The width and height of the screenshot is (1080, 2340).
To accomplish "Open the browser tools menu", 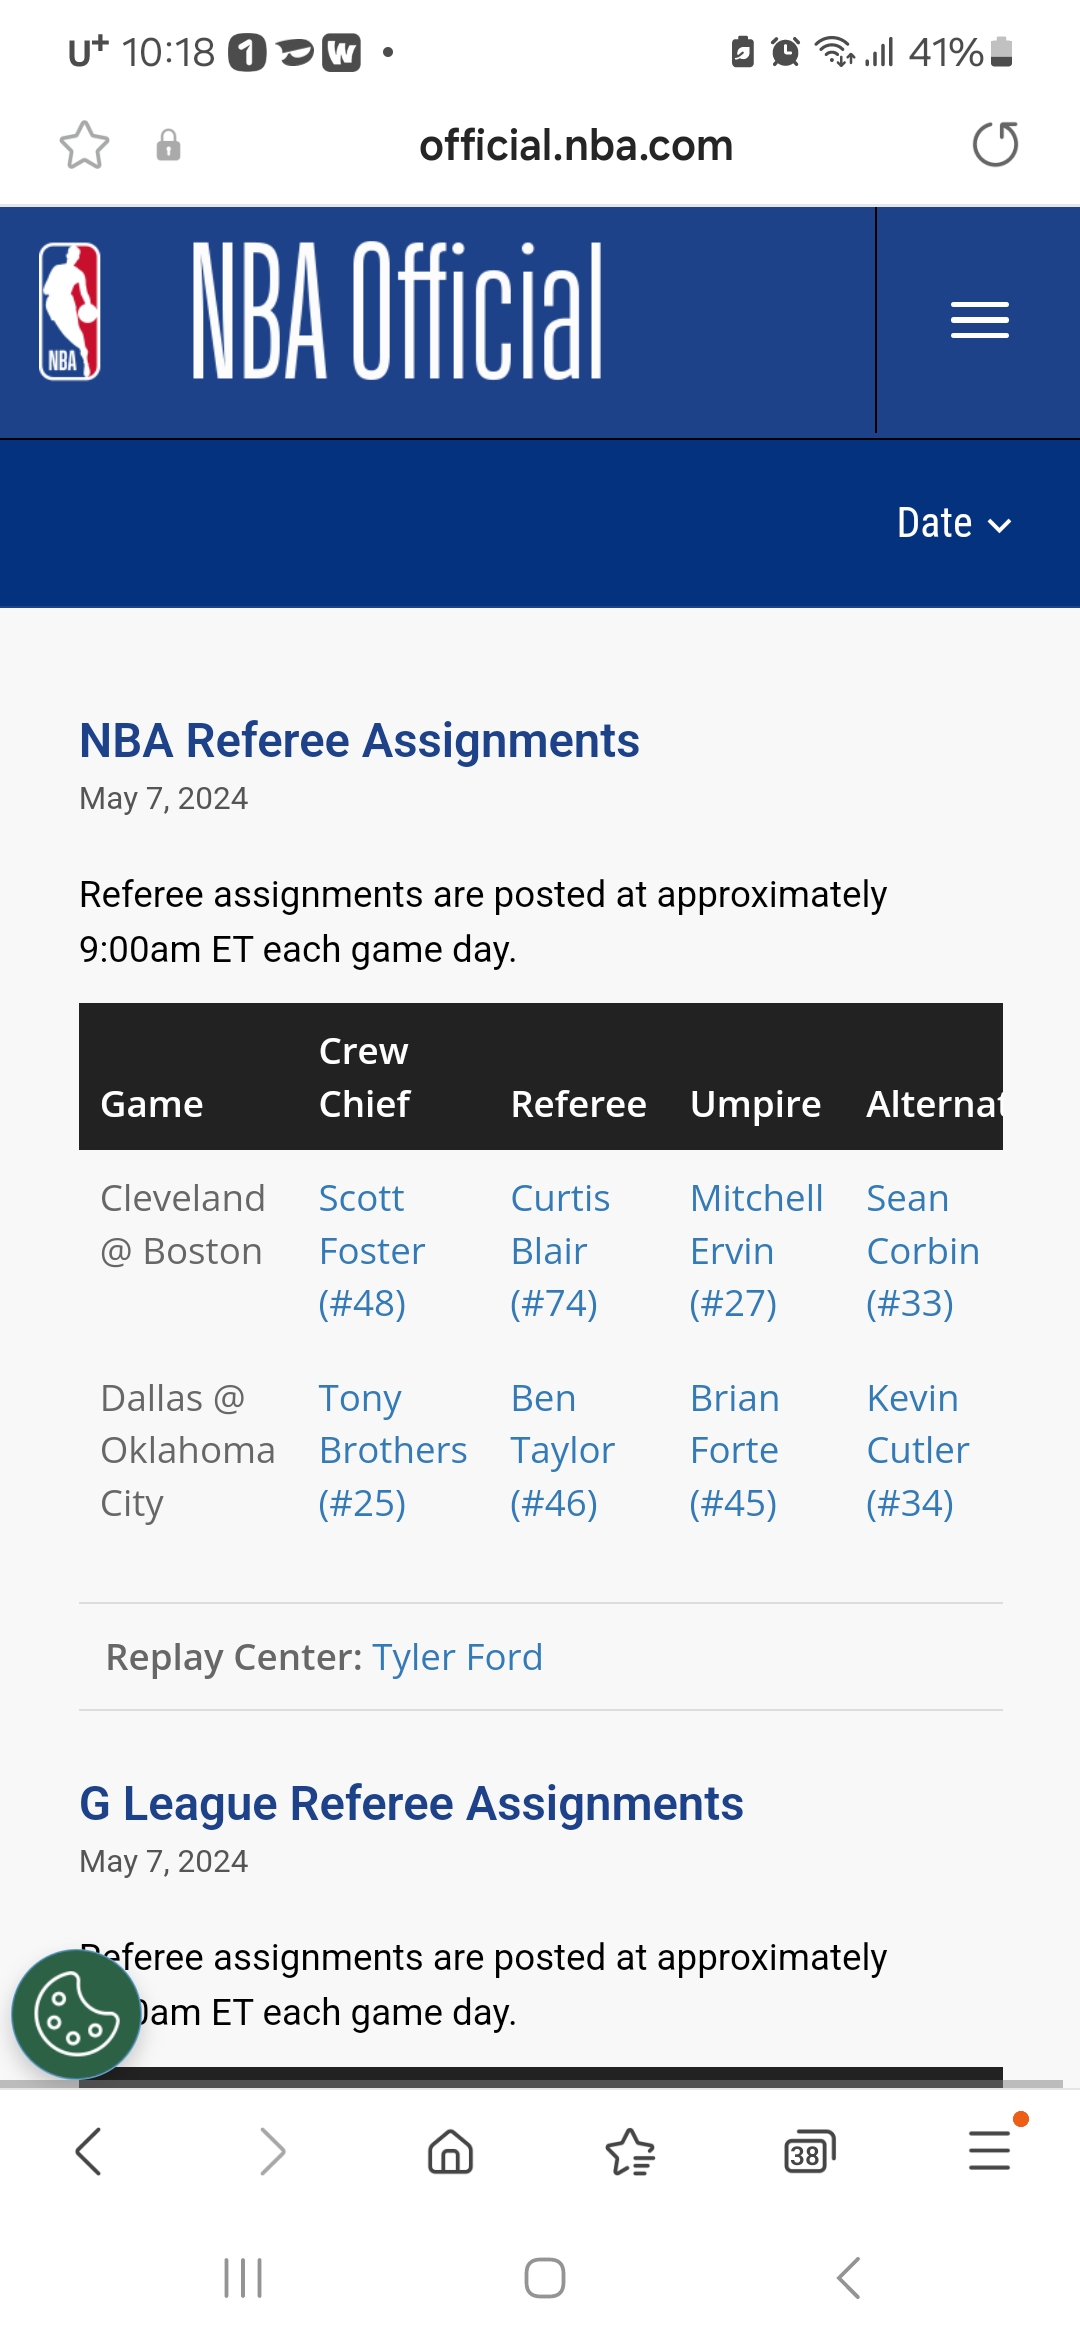I will click(989, 2151).
